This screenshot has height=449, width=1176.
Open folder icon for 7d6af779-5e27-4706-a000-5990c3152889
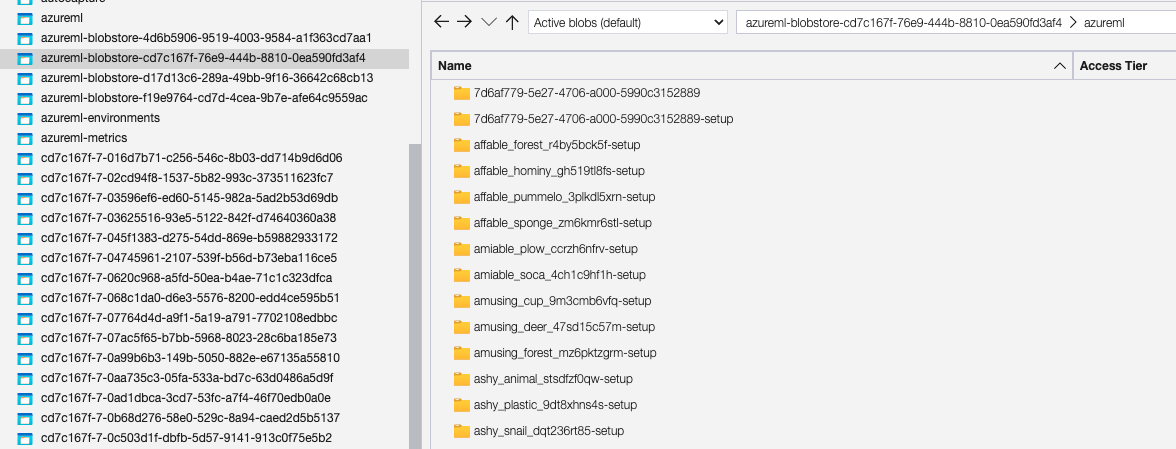461,93
